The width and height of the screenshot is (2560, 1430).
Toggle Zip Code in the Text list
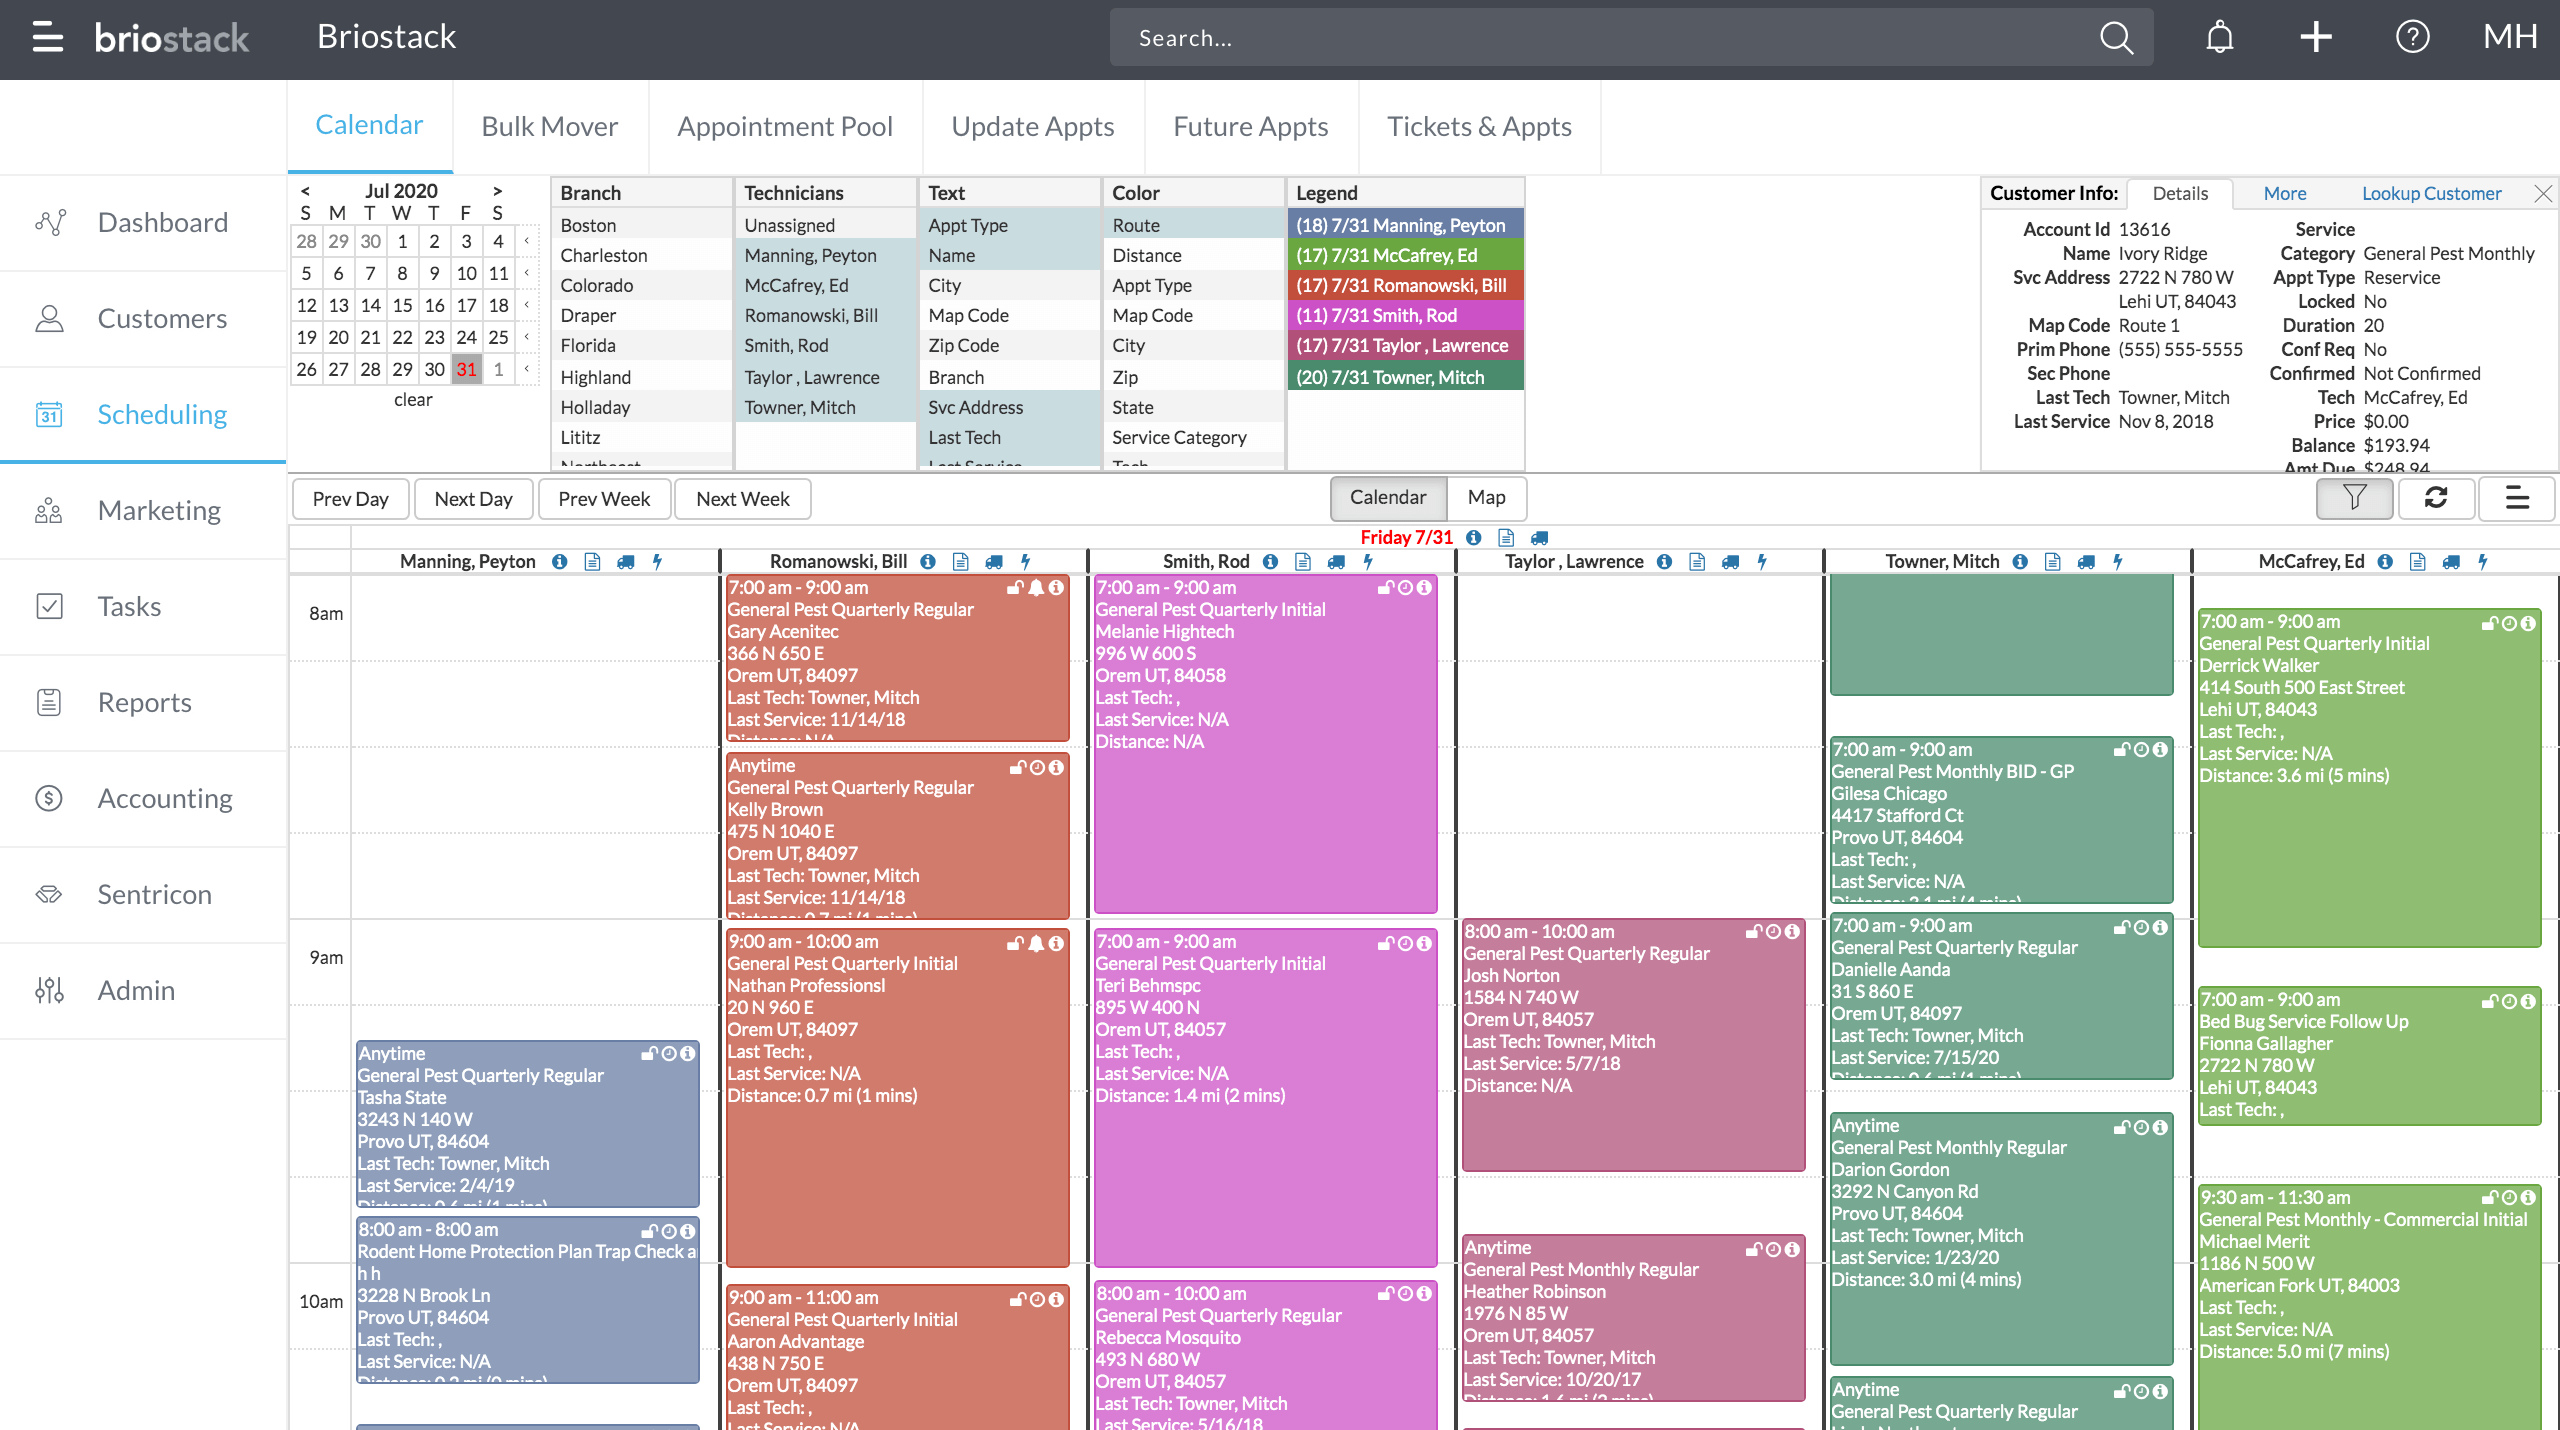pyautogui.click(x=1010, y=345)
